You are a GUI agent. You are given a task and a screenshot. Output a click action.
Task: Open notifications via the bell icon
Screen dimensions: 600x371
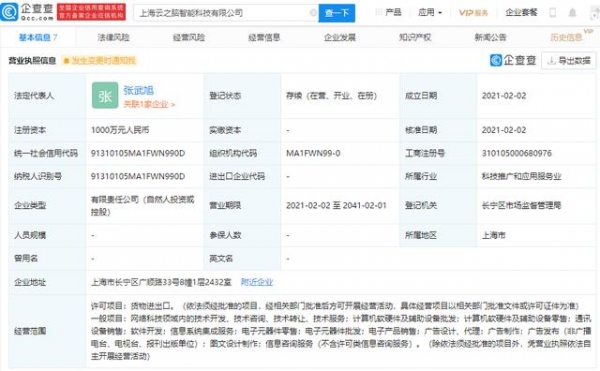click(572, 13)
